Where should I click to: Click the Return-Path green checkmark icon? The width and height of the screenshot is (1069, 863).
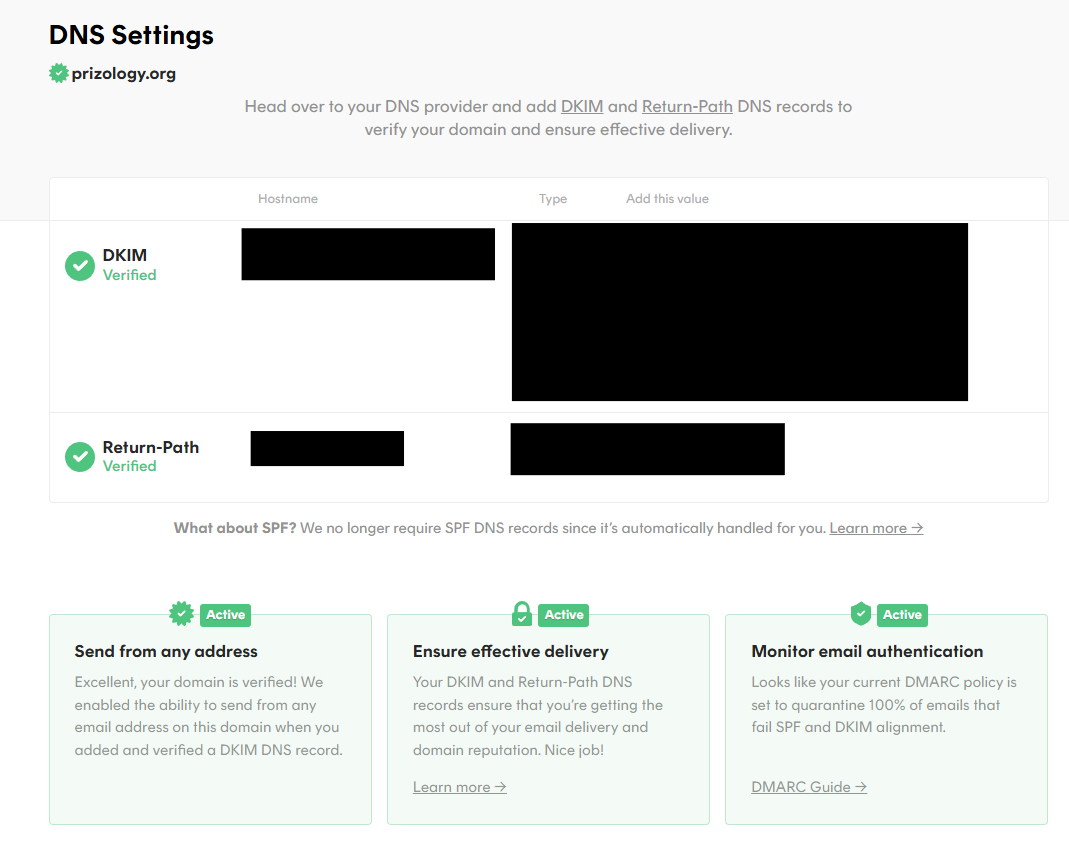pos(80,457)
